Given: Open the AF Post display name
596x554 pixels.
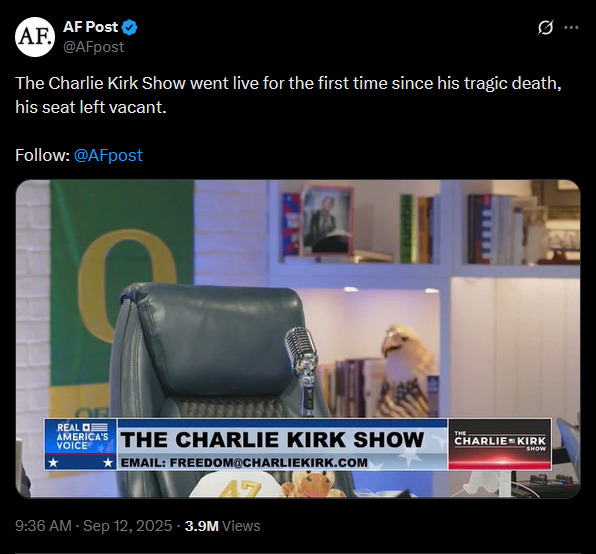Looking at the screenshot, I should [x=90, y=27].
